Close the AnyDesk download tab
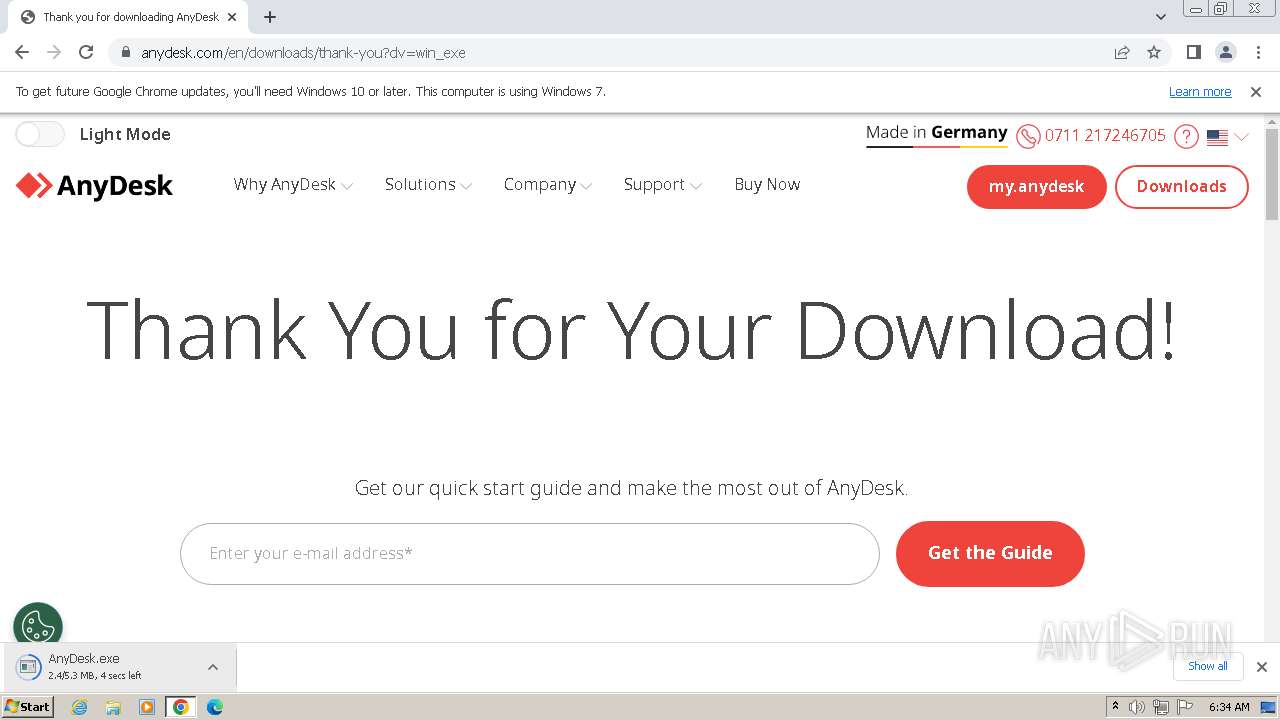Viewport: 1280px width, 720px height. [x=232, y=17]
